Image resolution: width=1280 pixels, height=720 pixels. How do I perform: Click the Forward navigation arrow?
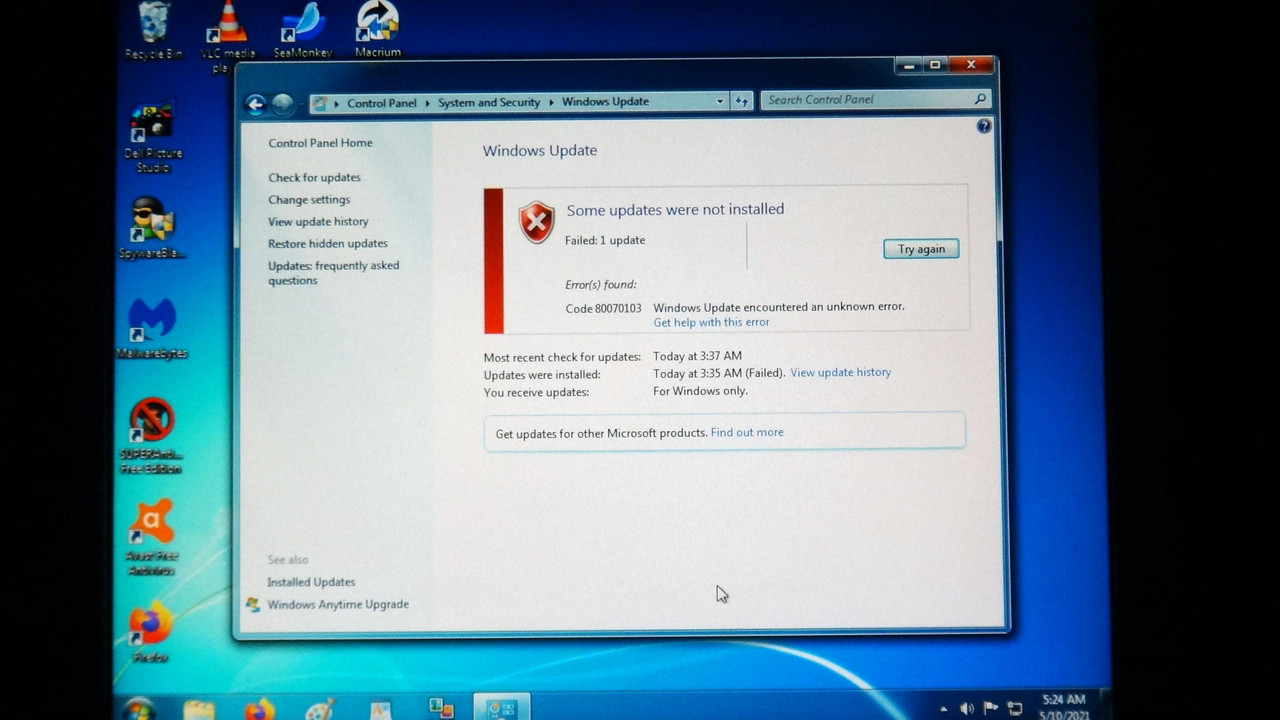coord(283,104)
